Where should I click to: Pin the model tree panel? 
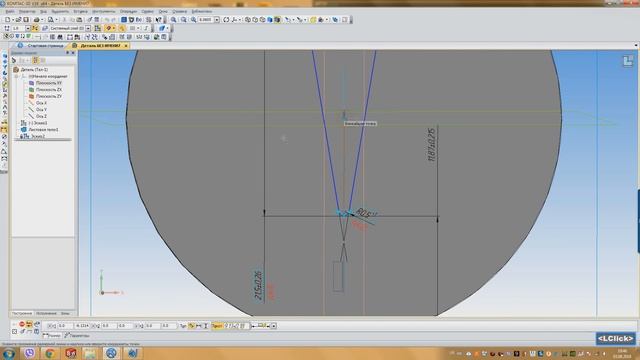pos(68,53)
